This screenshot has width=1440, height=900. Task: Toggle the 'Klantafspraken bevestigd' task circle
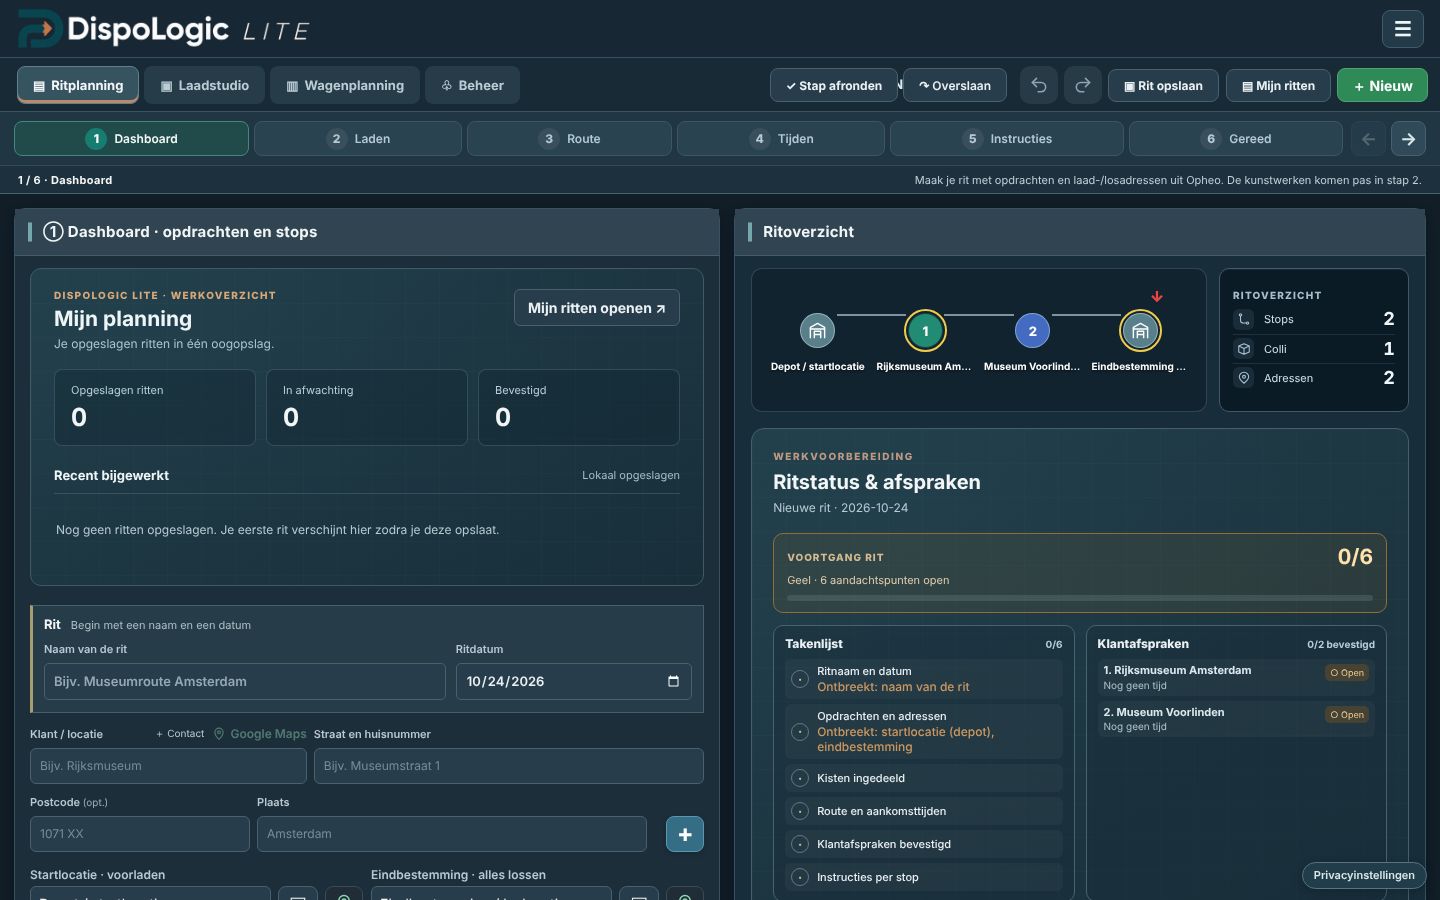(800, 844)
